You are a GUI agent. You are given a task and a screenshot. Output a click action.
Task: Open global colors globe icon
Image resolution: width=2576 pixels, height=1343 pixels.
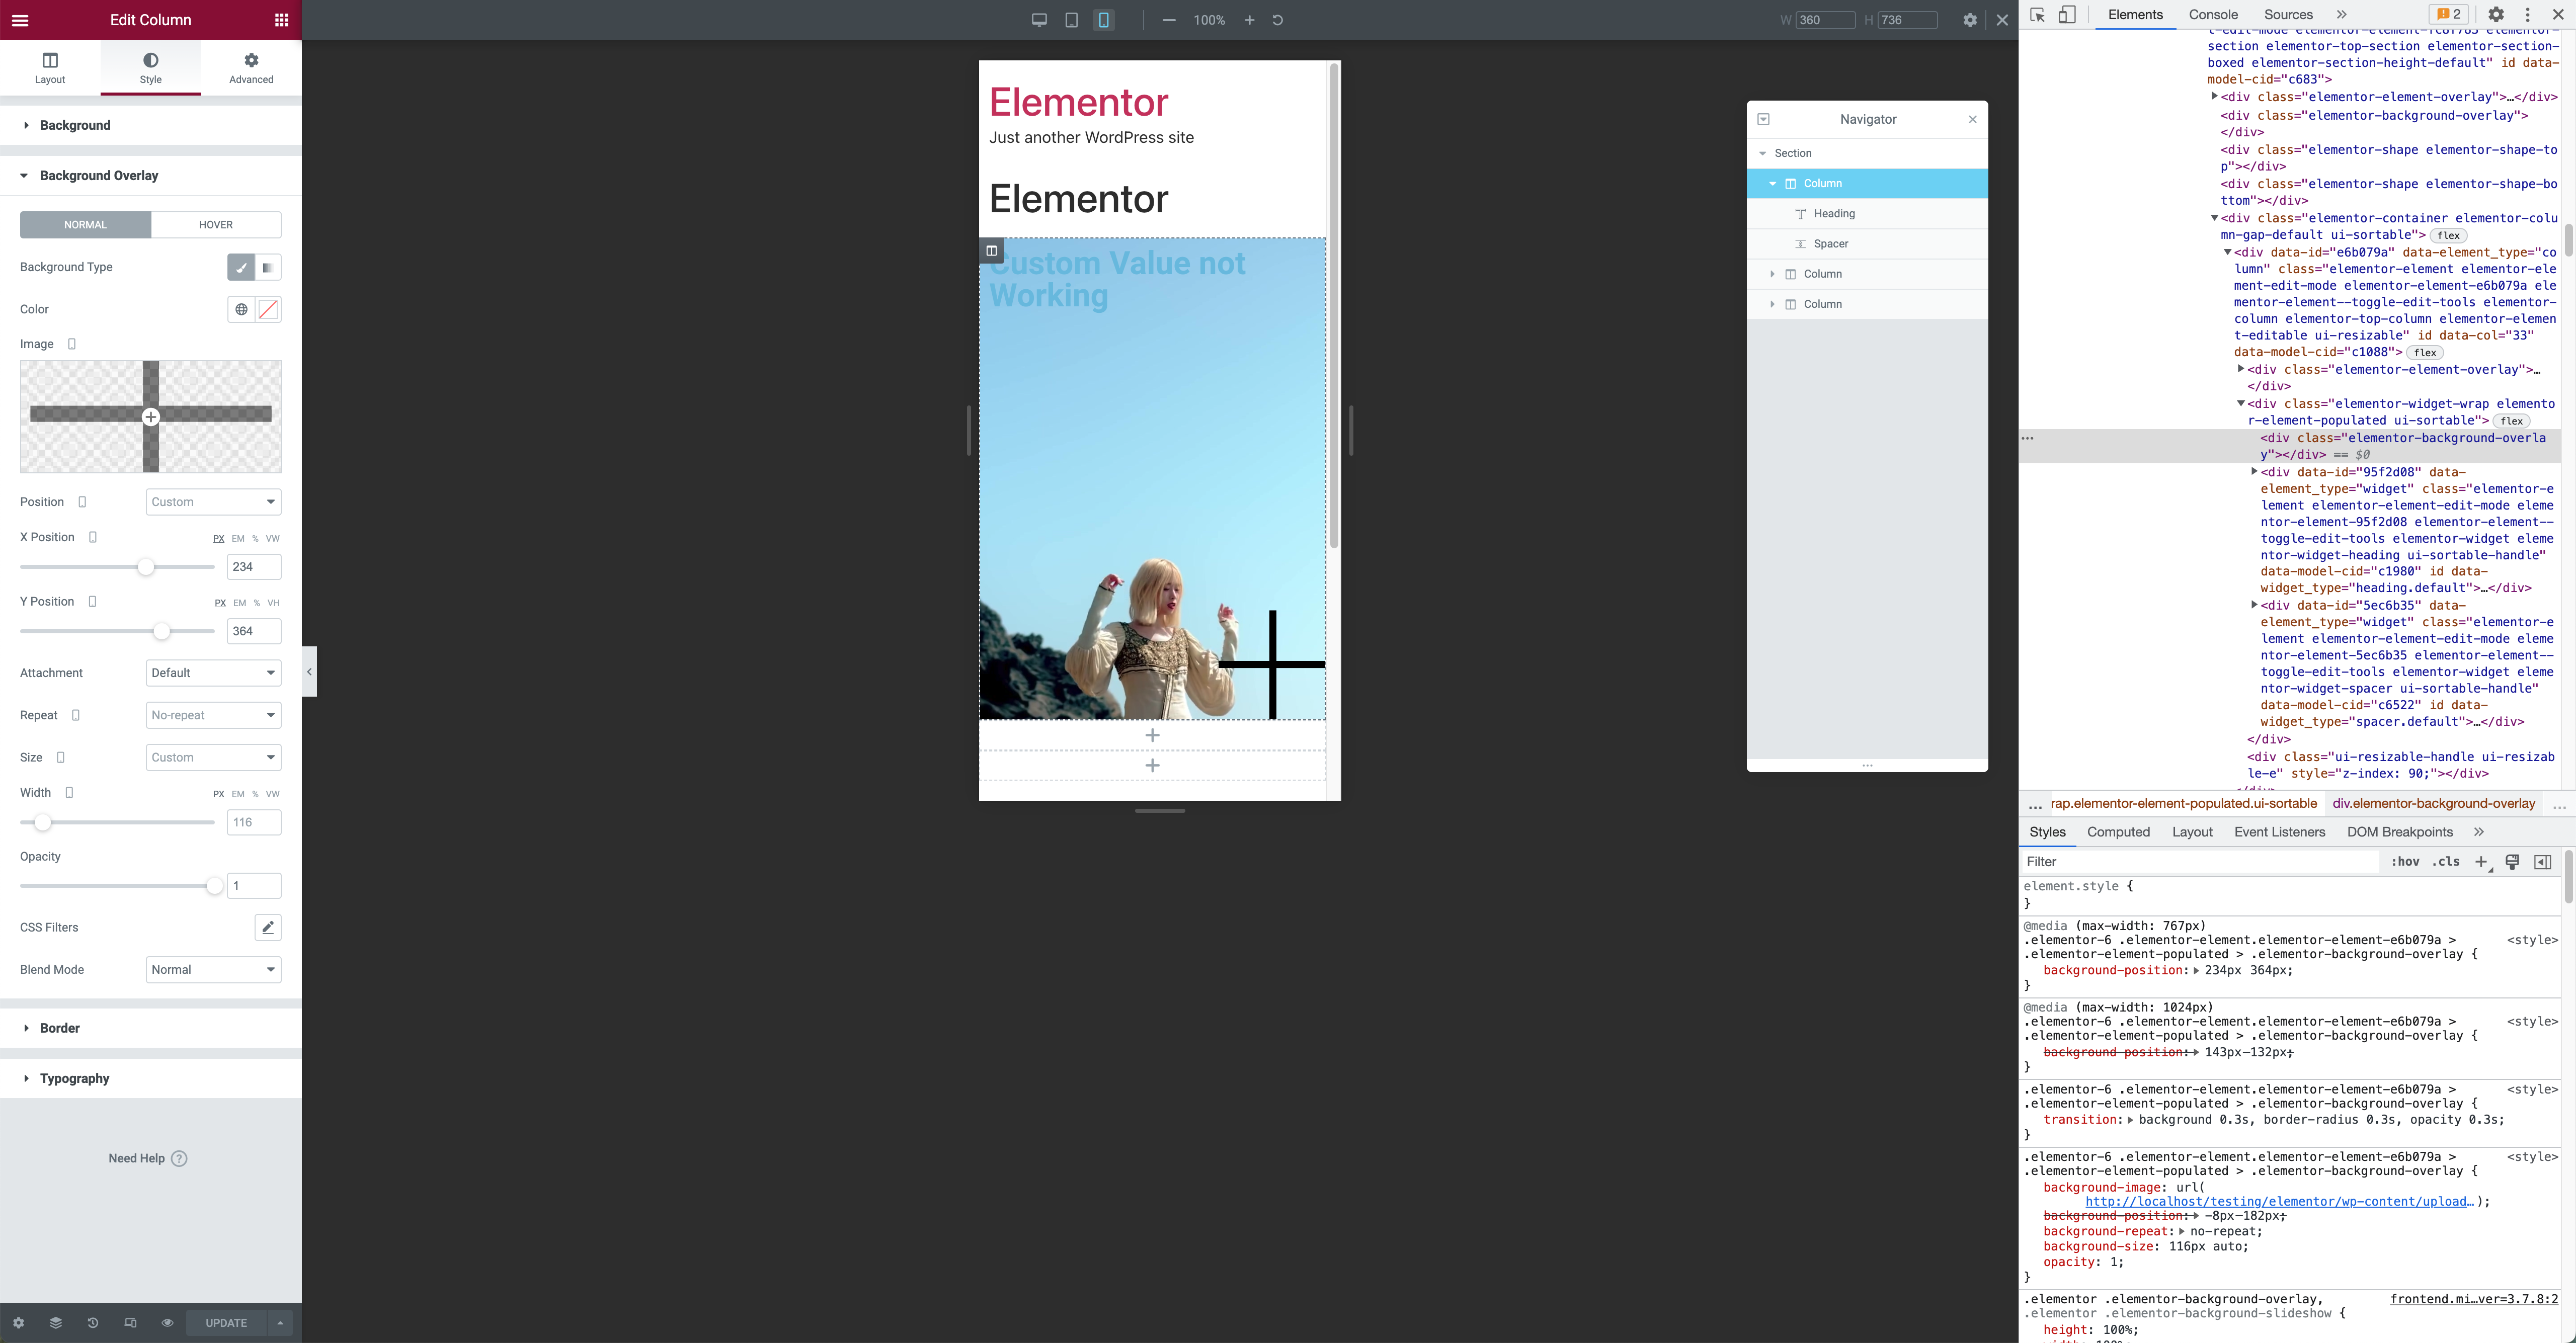(241, 310)
